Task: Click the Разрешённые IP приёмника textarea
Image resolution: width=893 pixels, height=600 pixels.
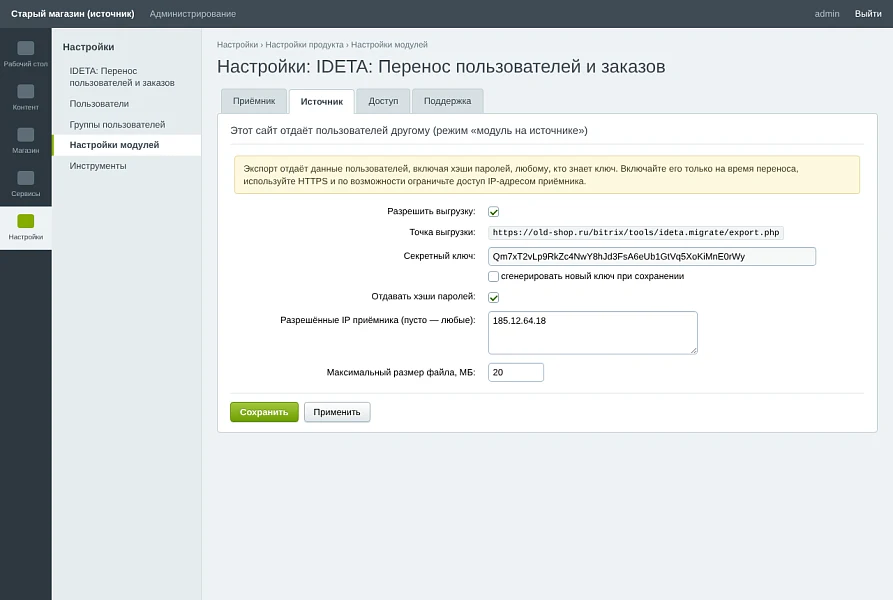Action: point(592,332)
